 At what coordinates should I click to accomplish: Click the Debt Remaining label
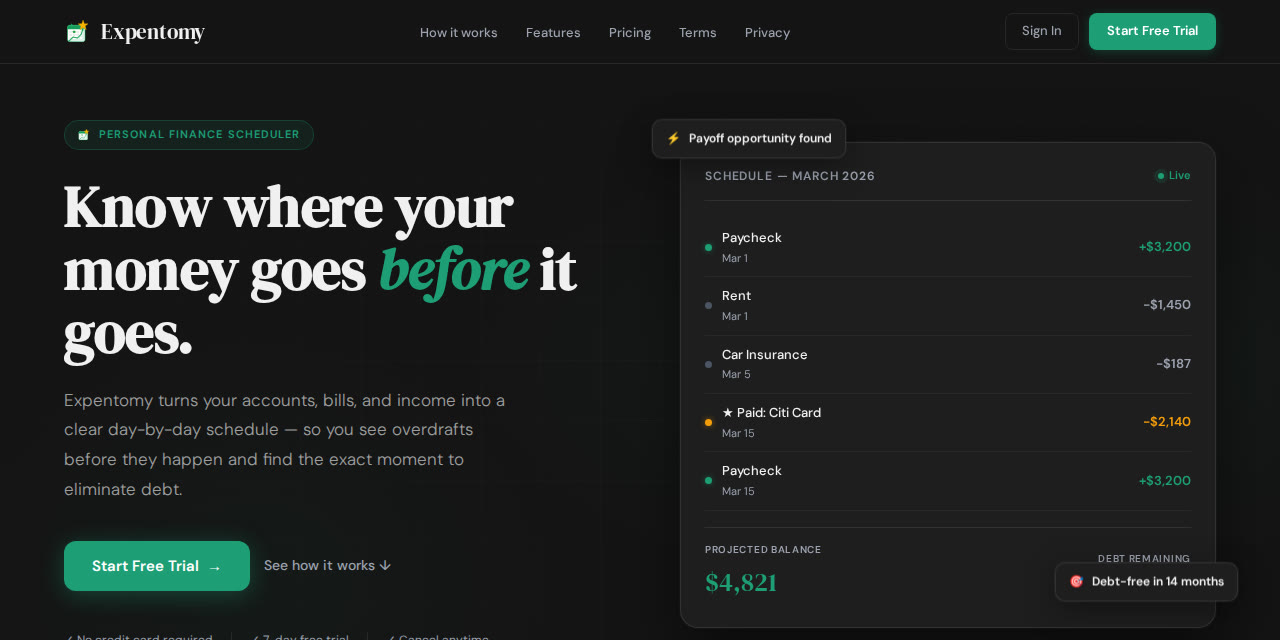click(1144, 558)
